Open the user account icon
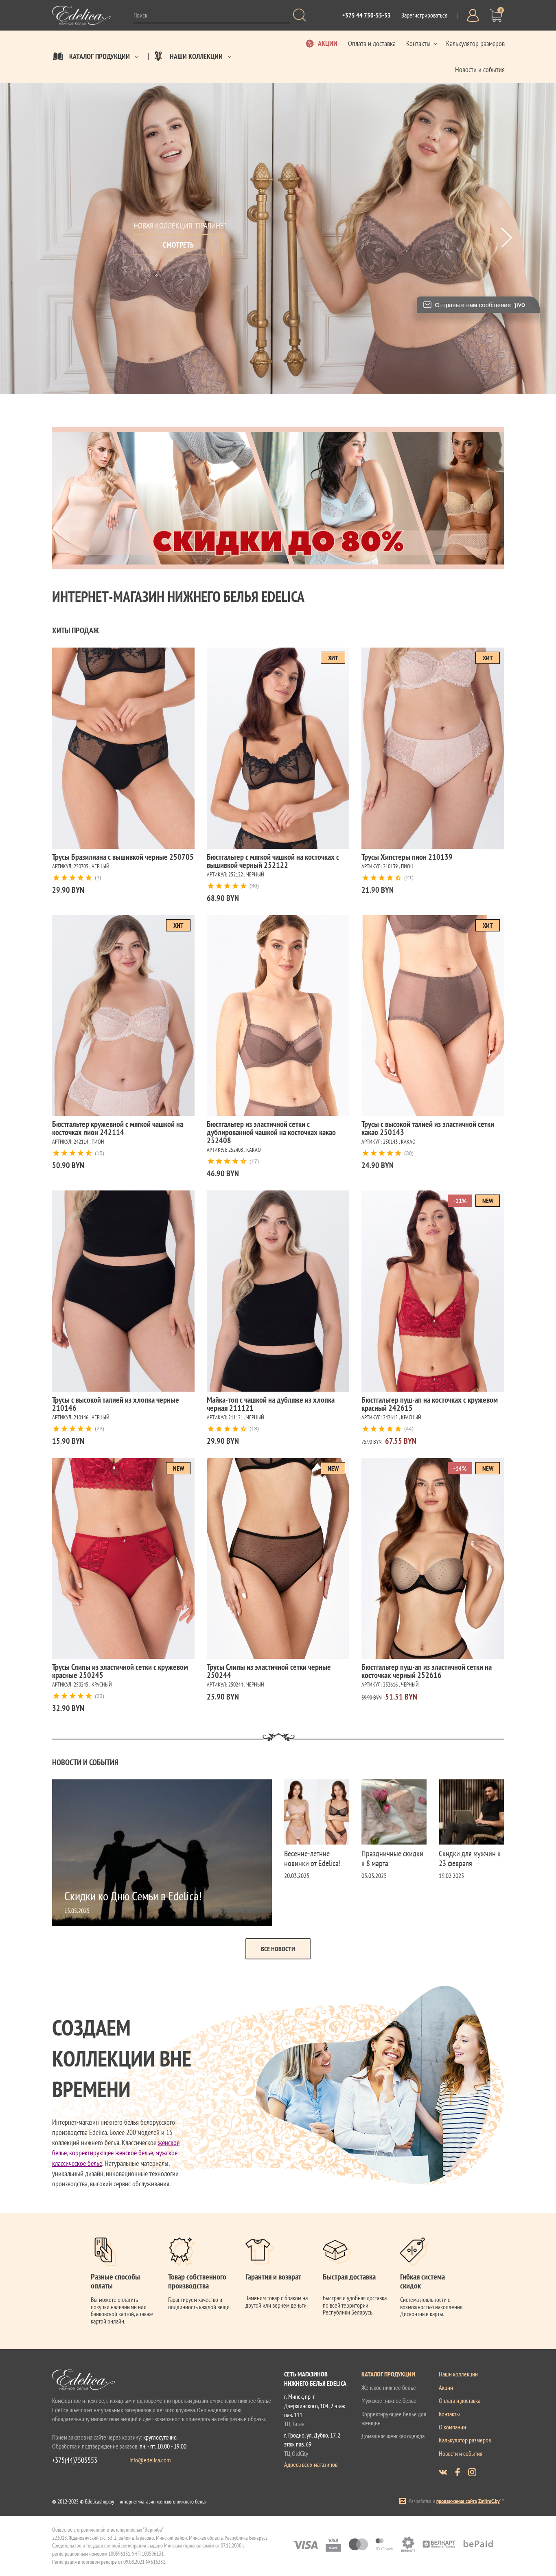 click(472, 15)
